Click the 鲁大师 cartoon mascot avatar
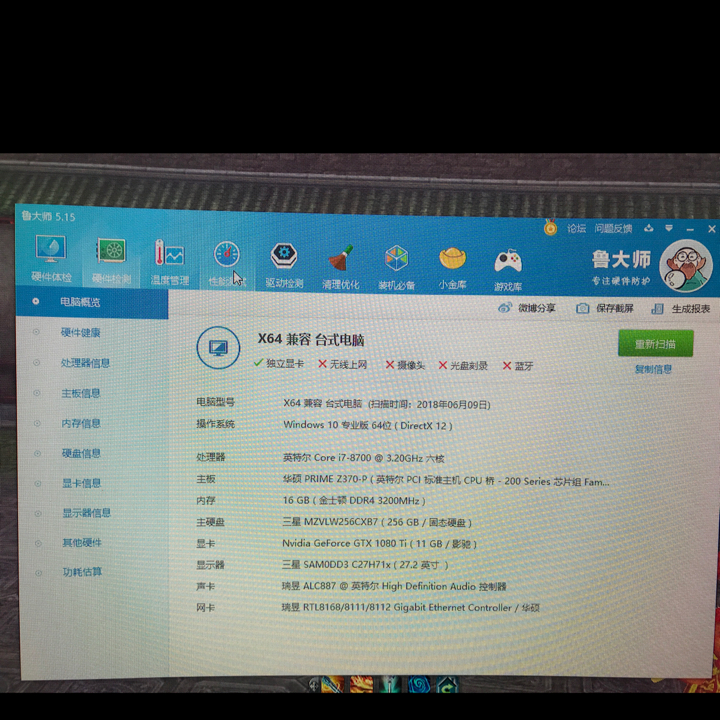 coord(686,267)
